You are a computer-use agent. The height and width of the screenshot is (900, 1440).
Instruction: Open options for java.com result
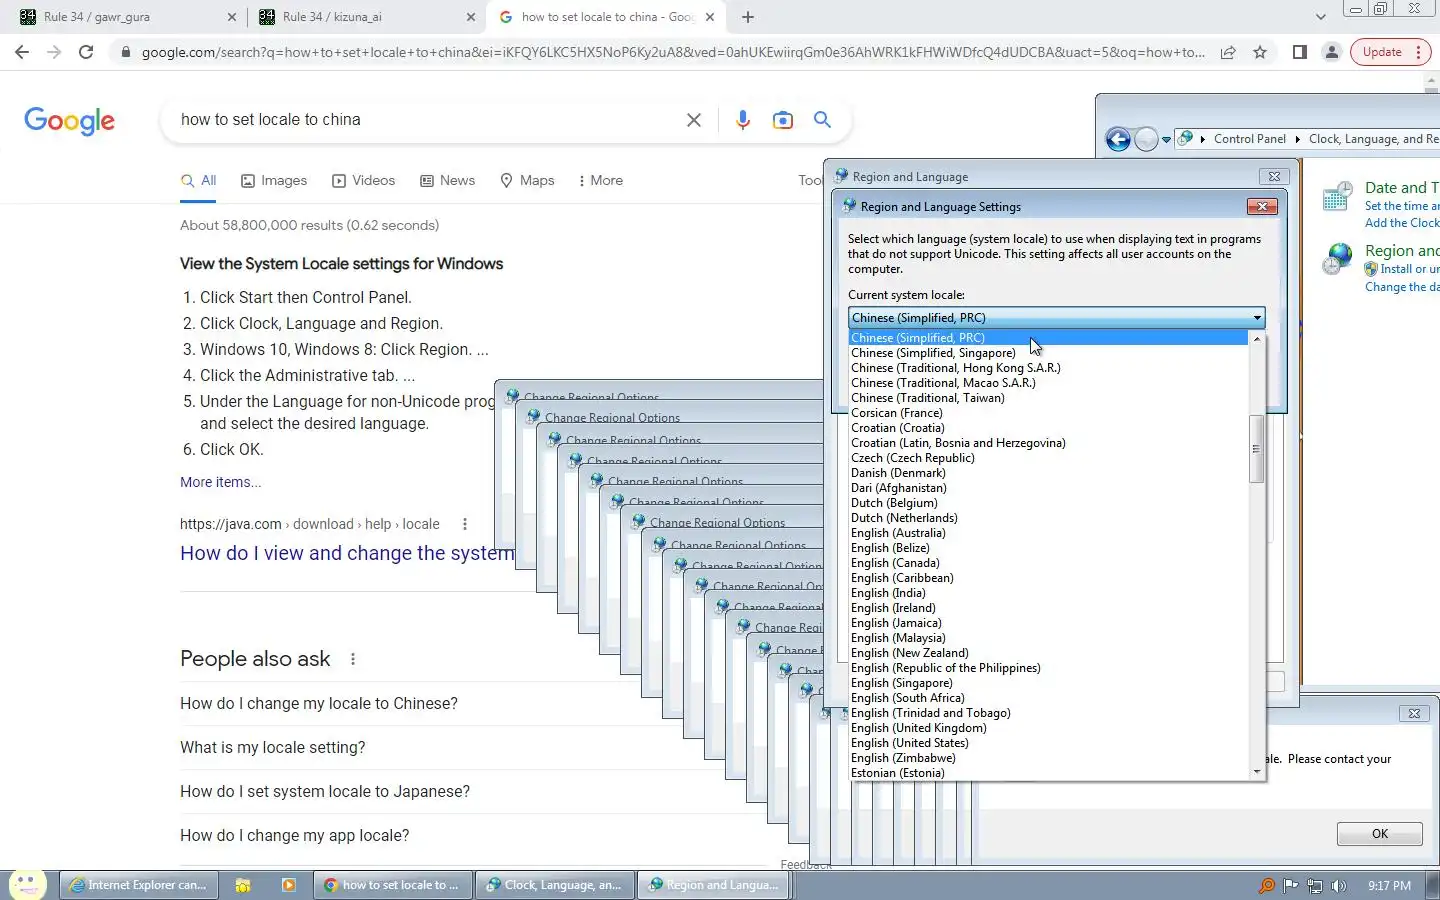[x=464, y=524]
